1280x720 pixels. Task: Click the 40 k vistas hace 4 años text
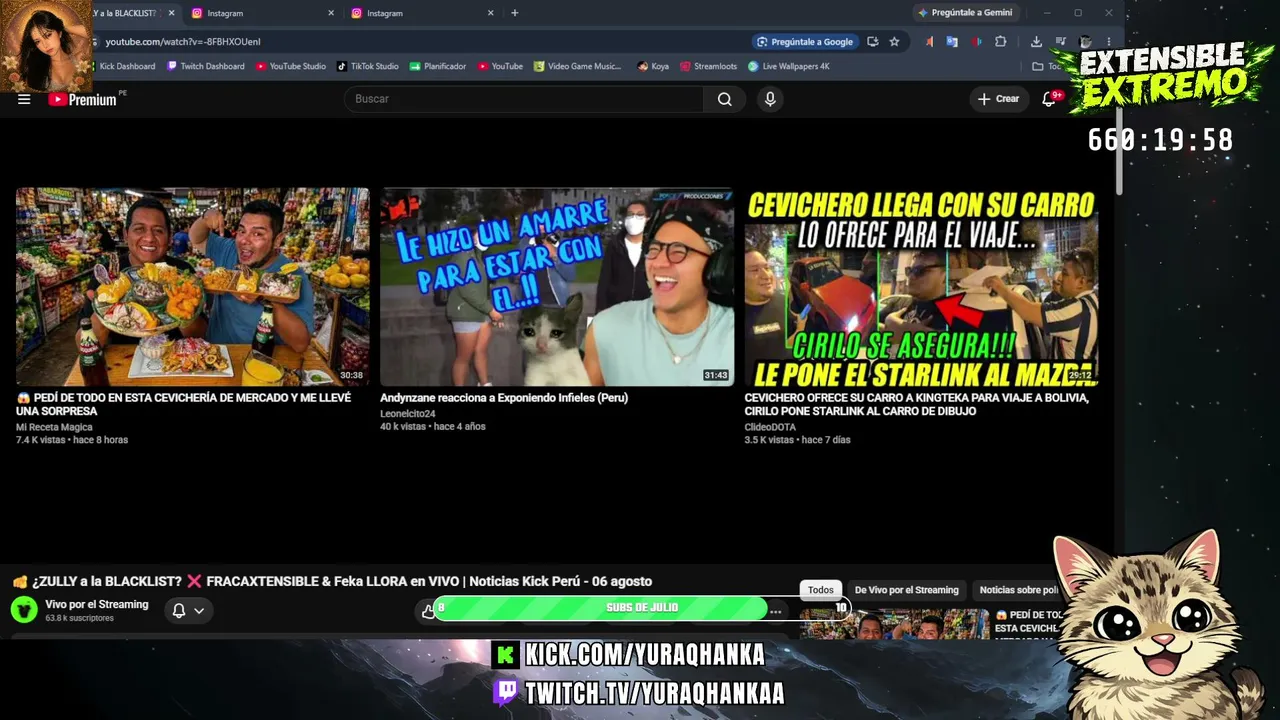(433, 427)
